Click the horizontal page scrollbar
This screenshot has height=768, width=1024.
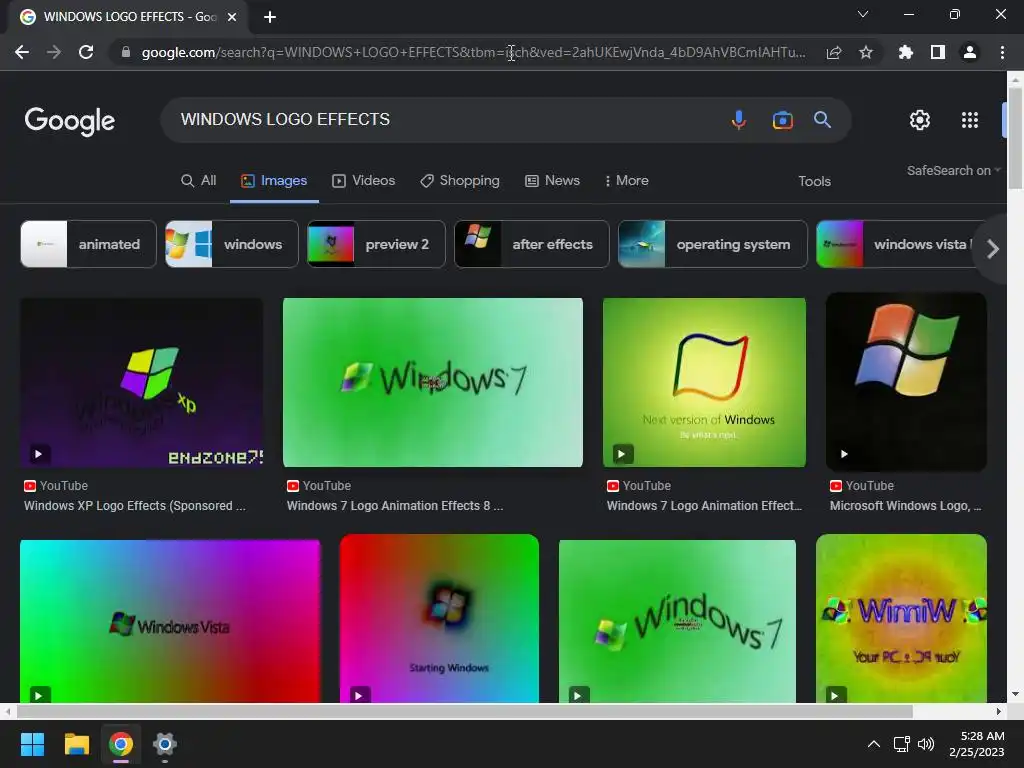pyautogui.click(x=464, y=711)
